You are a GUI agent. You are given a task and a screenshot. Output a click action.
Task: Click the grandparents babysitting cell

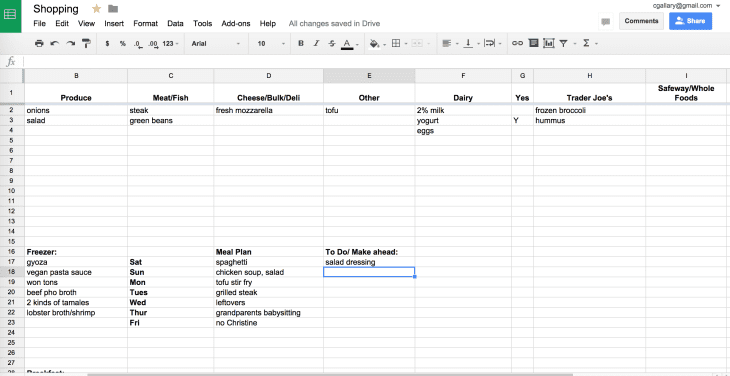point(269,313)
